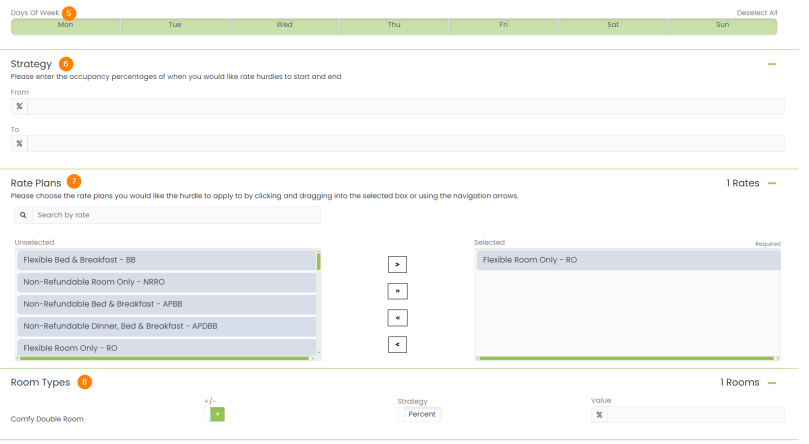This screenshot has height=444, width=809.
Task: Select Non-Refundable Room Only - NRRO rate
Action: point(166,282)
